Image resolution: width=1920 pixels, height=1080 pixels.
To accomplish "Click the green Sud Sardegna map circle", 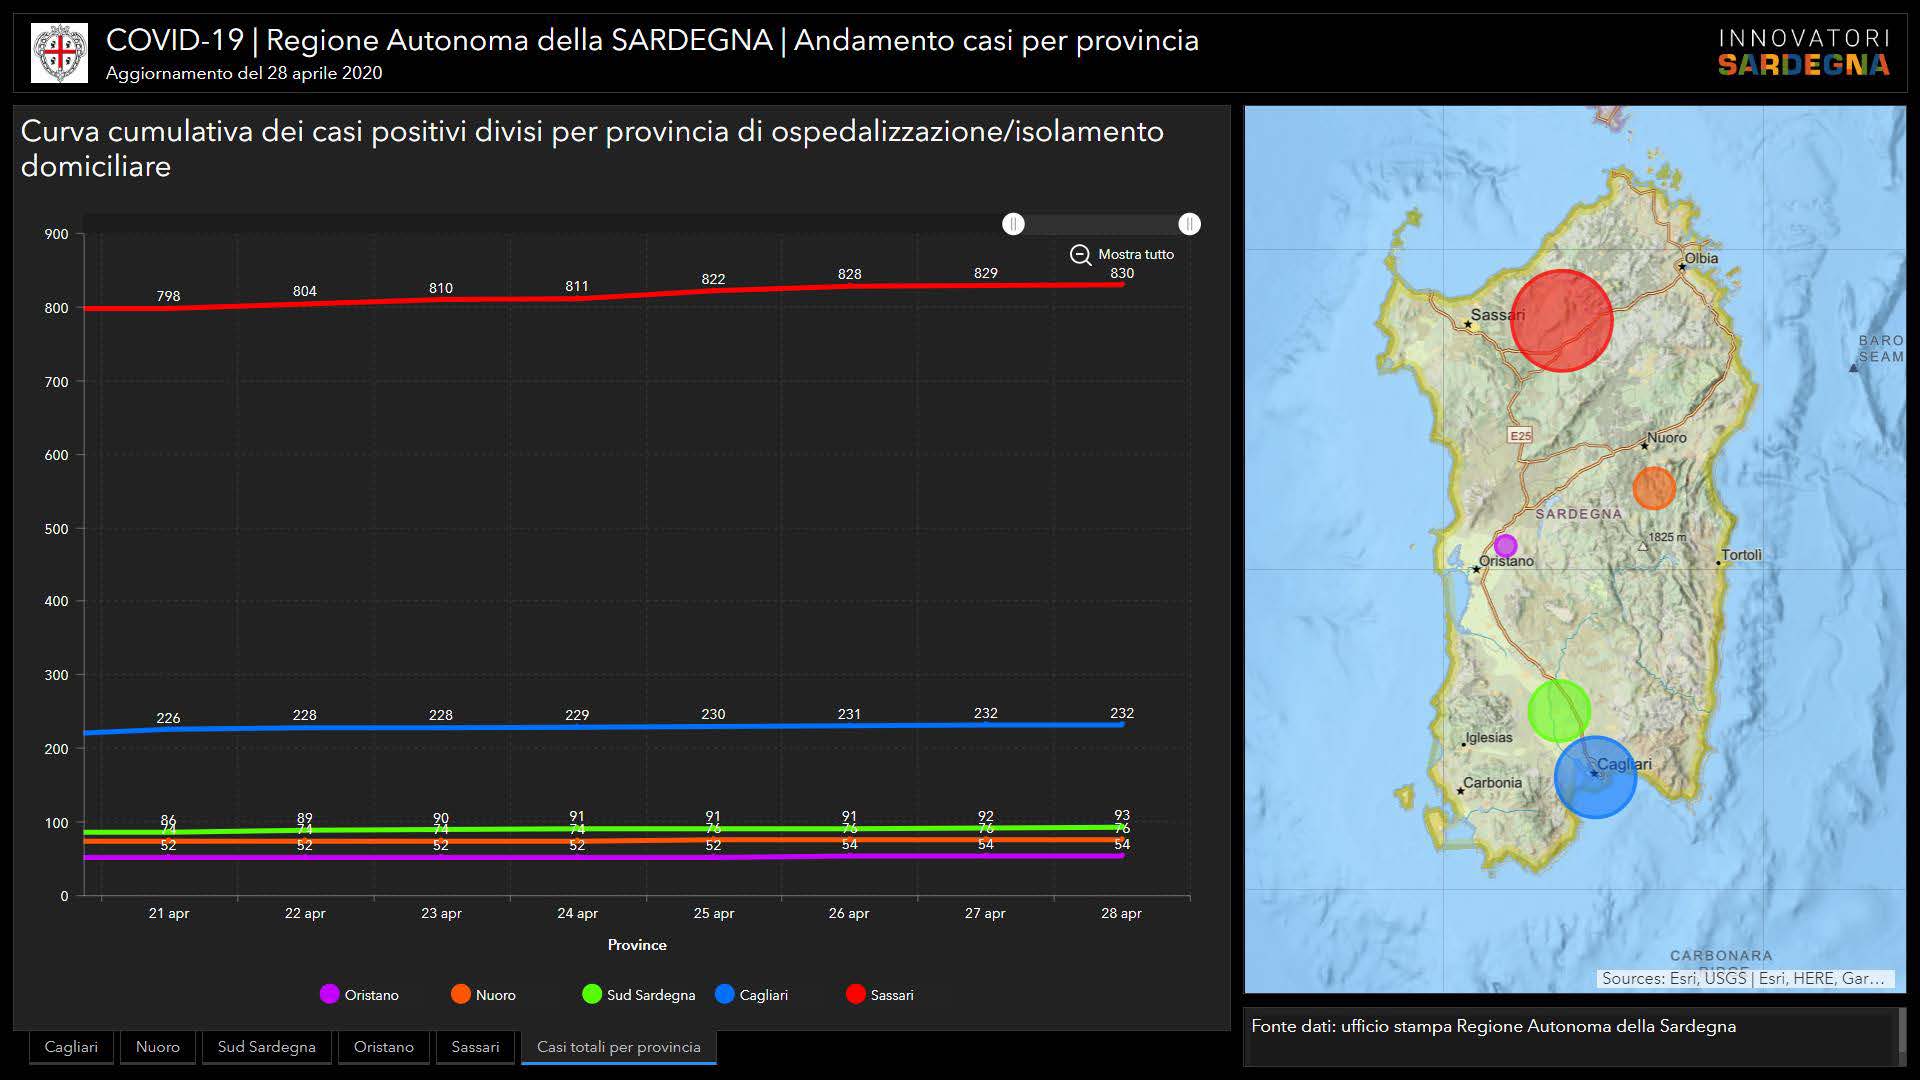I will (x=1558, y=710).
